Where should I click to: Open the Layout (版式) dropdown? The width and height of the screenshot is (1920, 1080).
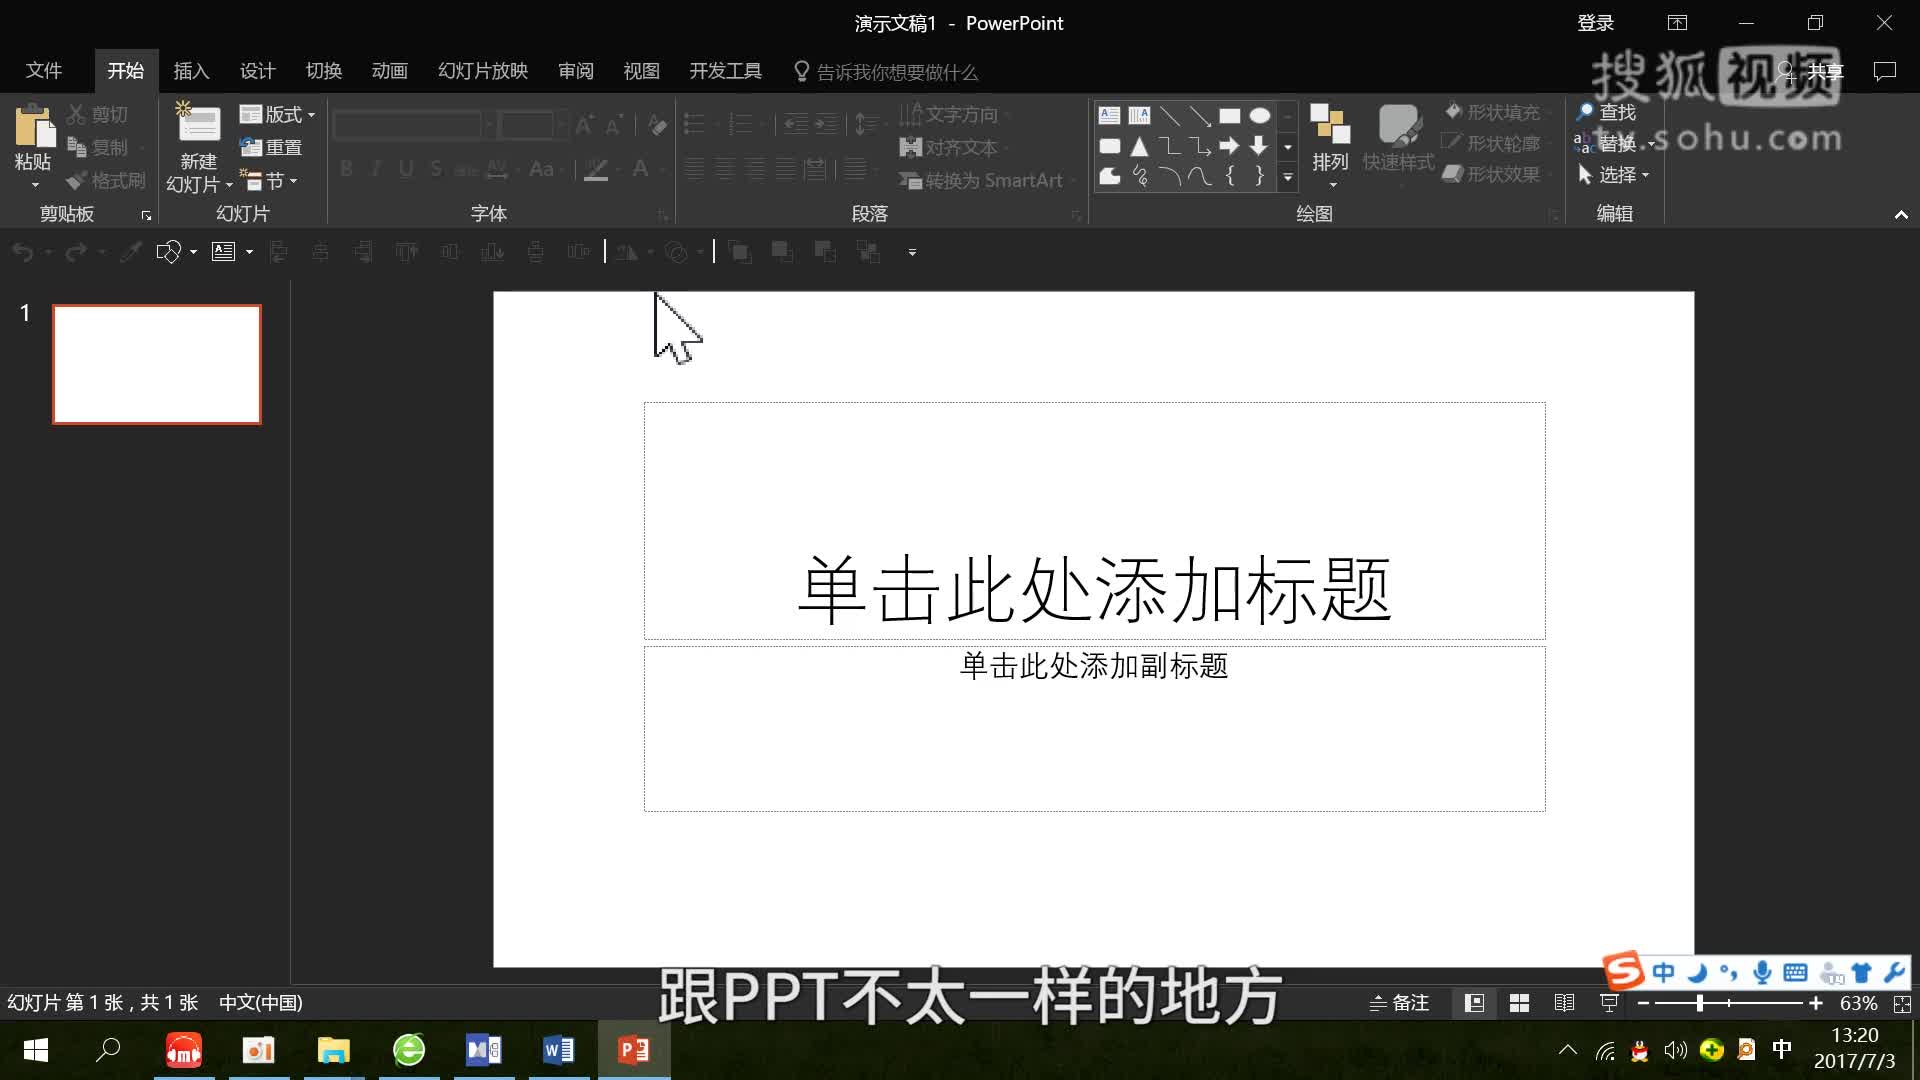click(x=277, y=113)
